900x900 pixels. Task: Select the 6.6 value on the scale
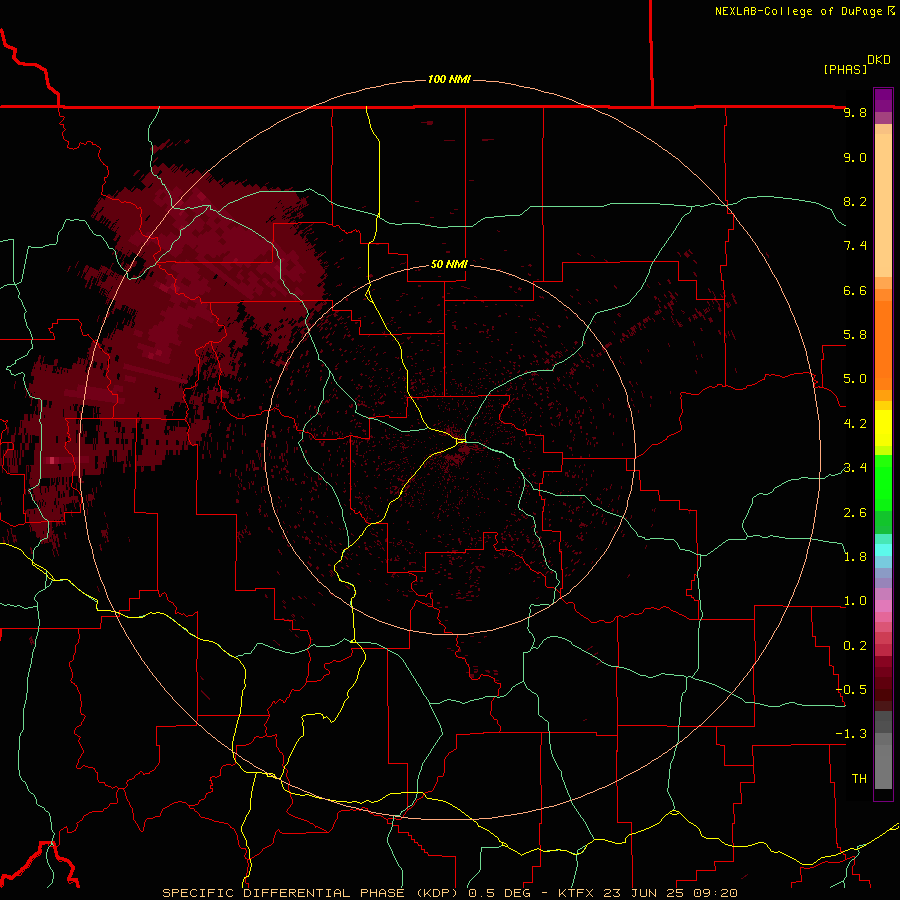(x=855, y=290)
